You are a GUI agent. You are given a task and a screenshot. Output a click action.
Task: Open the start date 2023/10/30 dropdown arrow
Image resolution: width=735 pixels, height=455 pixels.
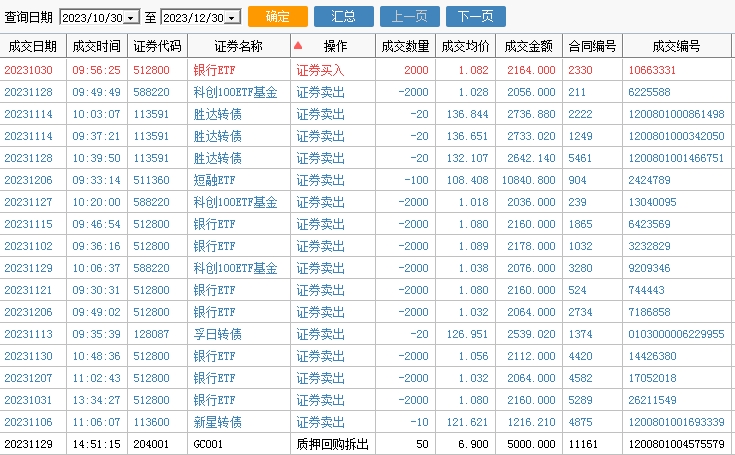(131, 18)
